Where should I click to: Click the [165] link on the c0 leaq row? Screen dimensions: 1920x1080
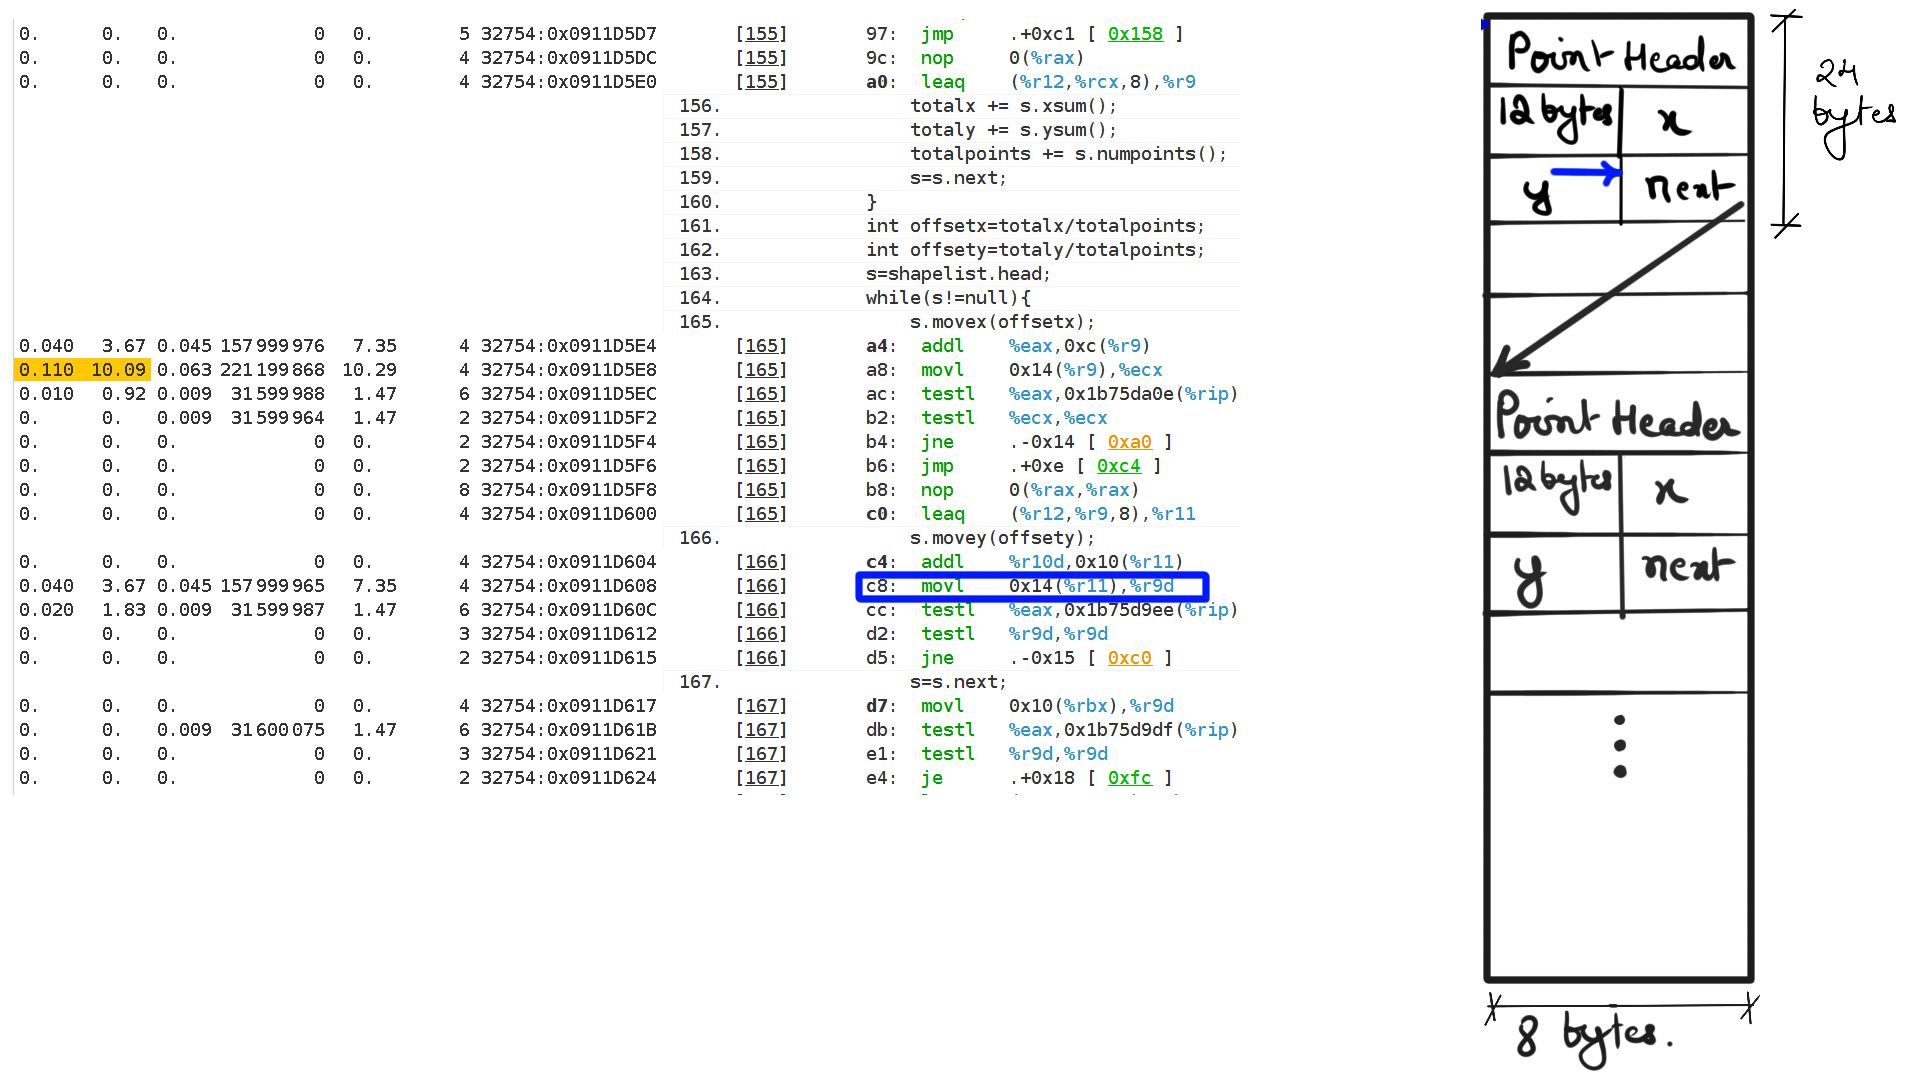click(x=761, y=514)
